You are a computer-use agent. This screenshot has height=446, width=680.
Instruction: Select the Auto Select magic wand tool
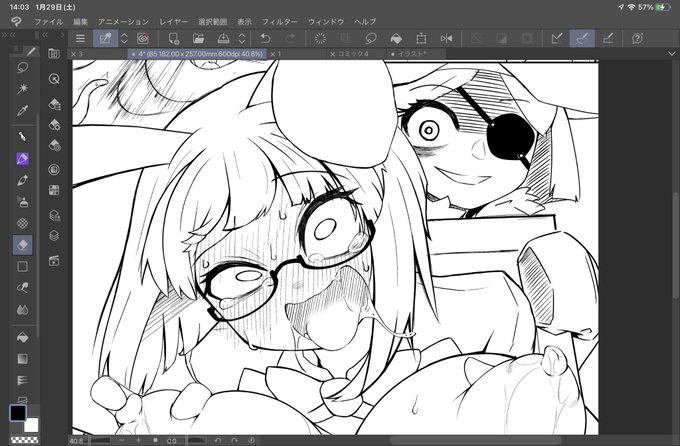23,89
